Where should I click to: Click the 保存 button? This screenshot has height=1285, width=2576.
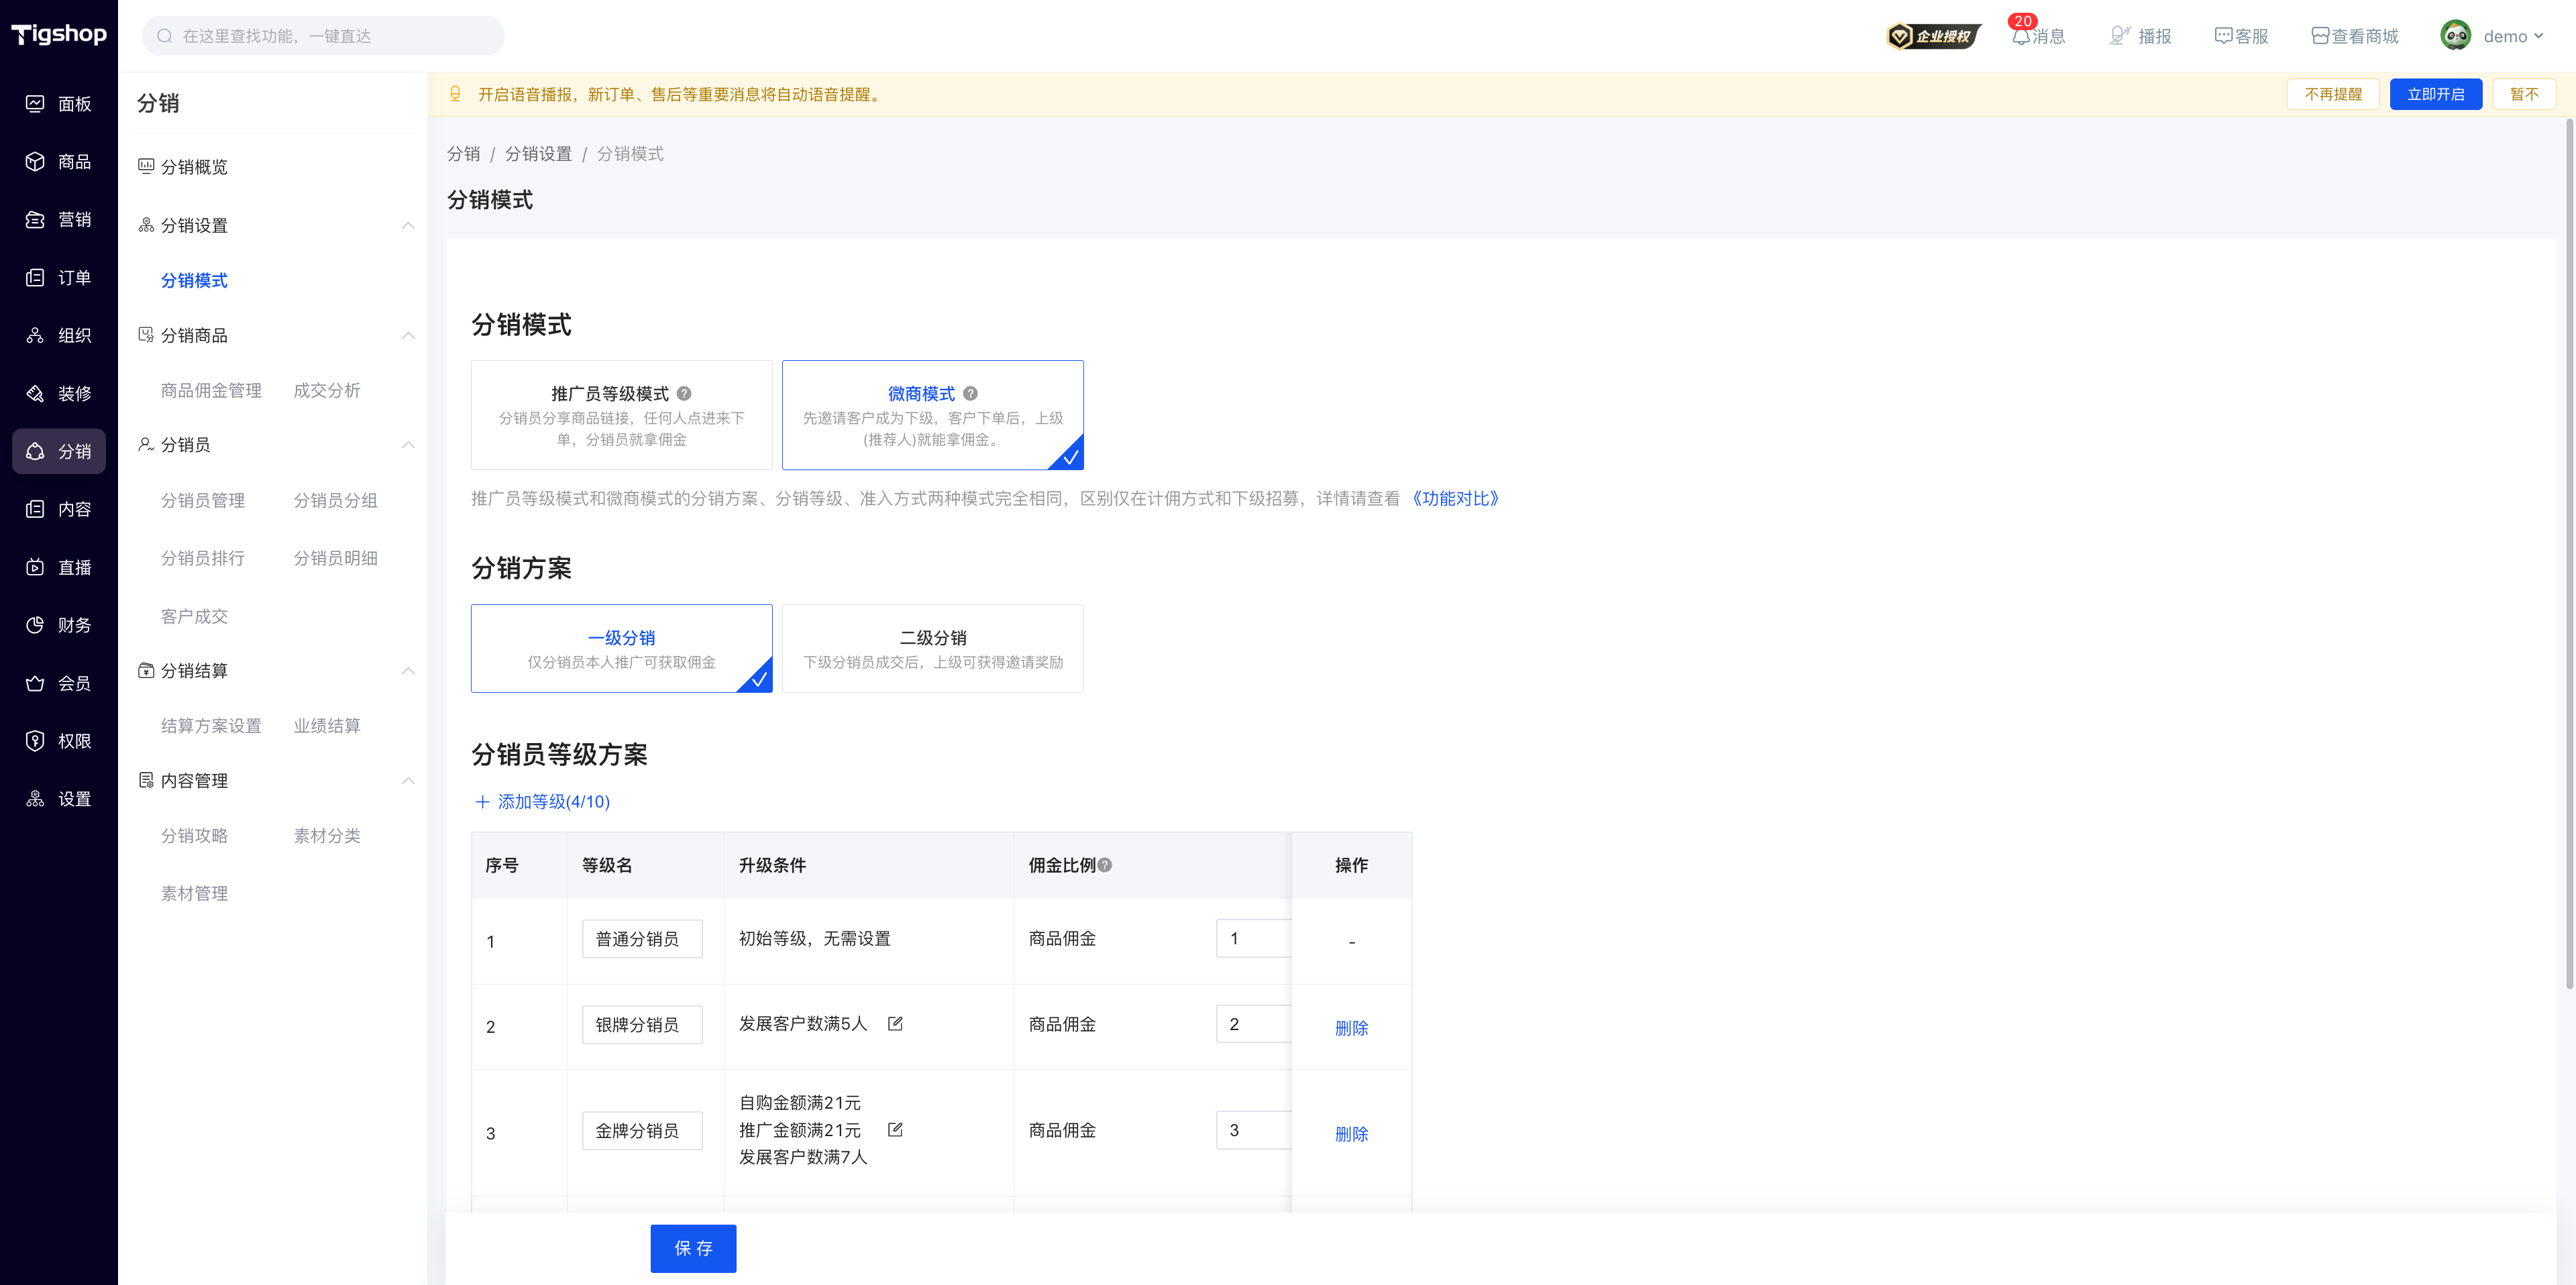[x=693, y=1249]
